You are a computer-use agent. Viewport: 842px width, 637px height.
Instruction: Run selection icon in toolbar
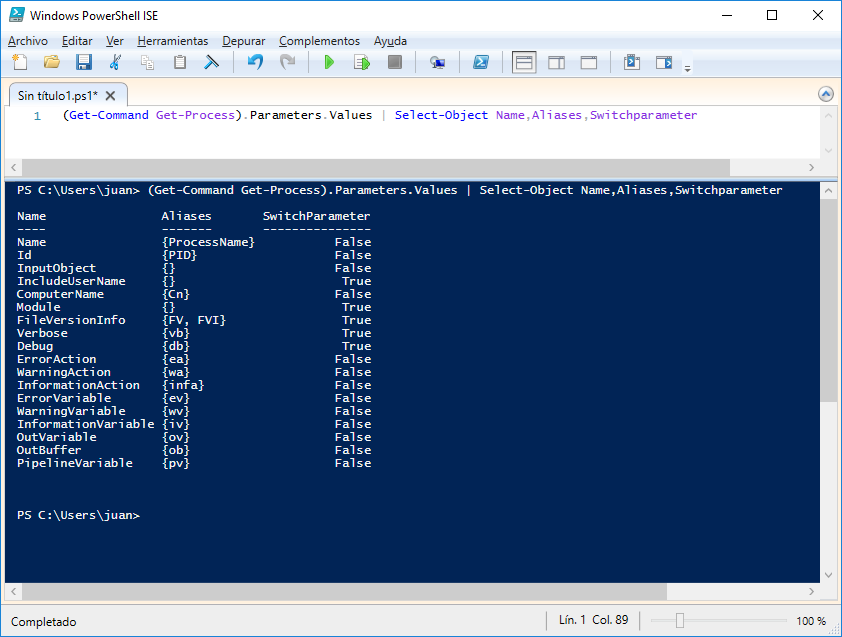click(362, 62)
